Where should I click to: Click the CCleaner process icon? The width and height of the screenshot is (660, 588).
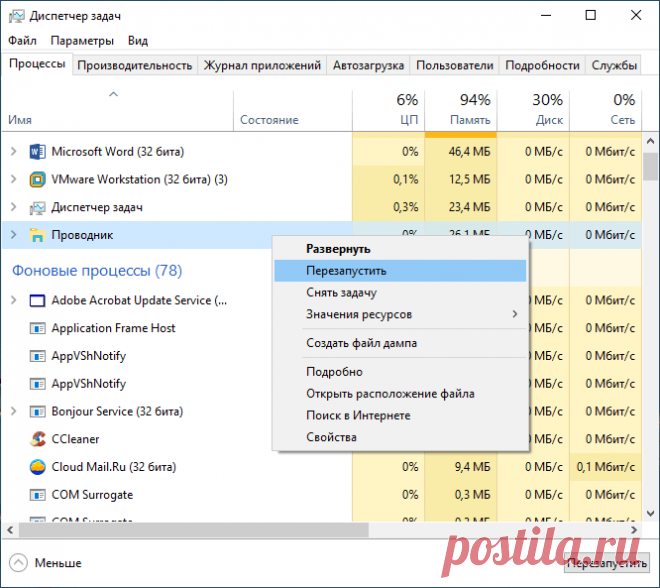pos(37,439)
